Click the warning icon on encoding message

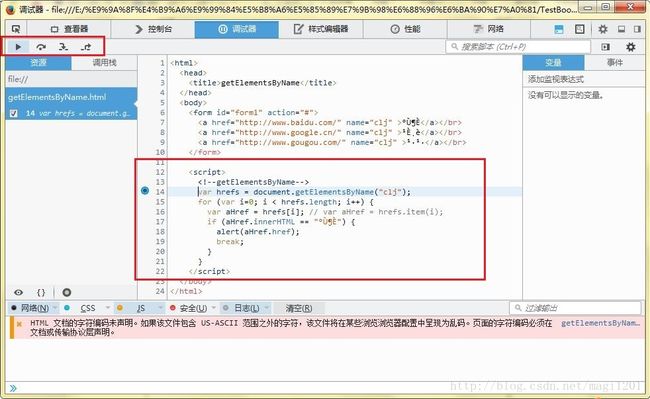point(19,324)
